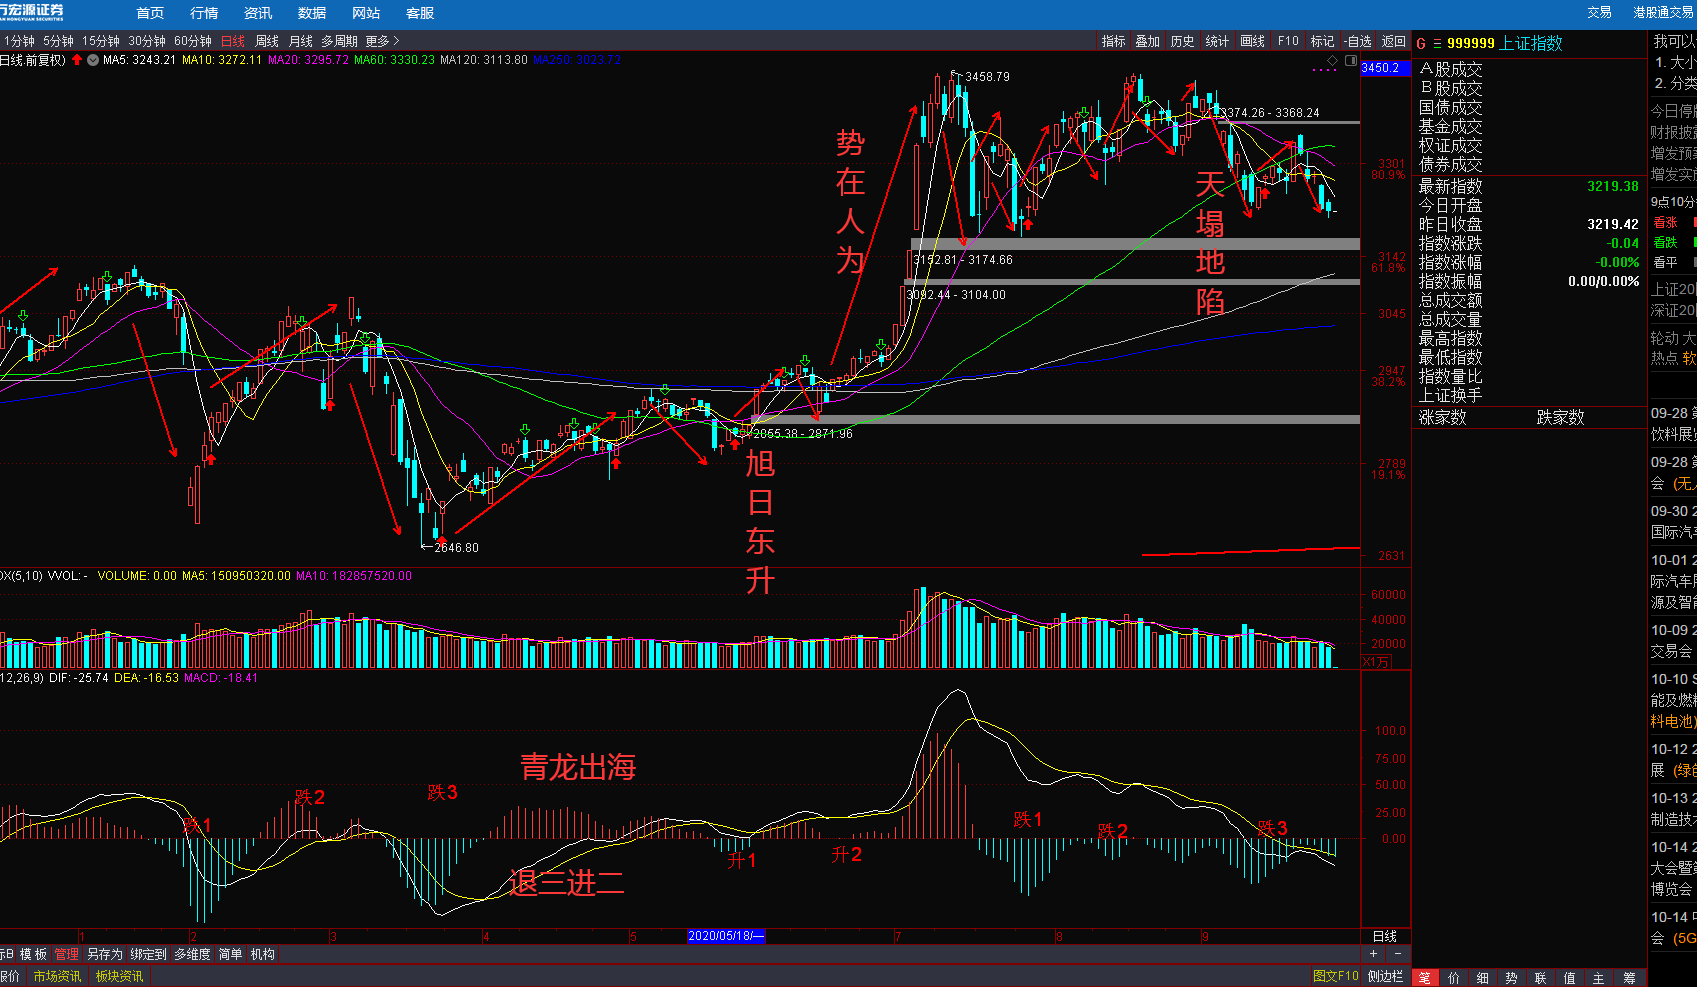Click the diamond icon at chart top-right

[1332, 60]
